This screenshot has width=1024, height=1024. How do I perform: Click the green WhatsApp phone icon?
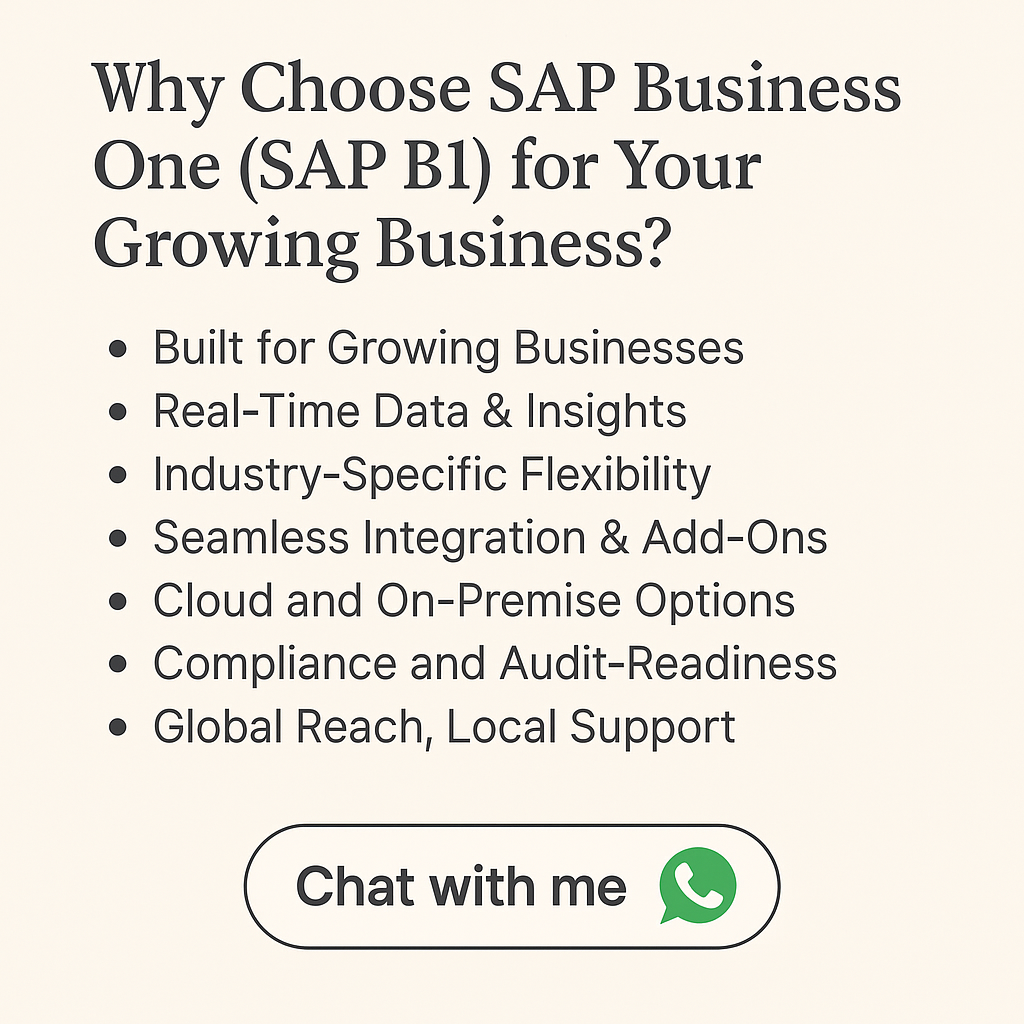[x=697, y=886]
